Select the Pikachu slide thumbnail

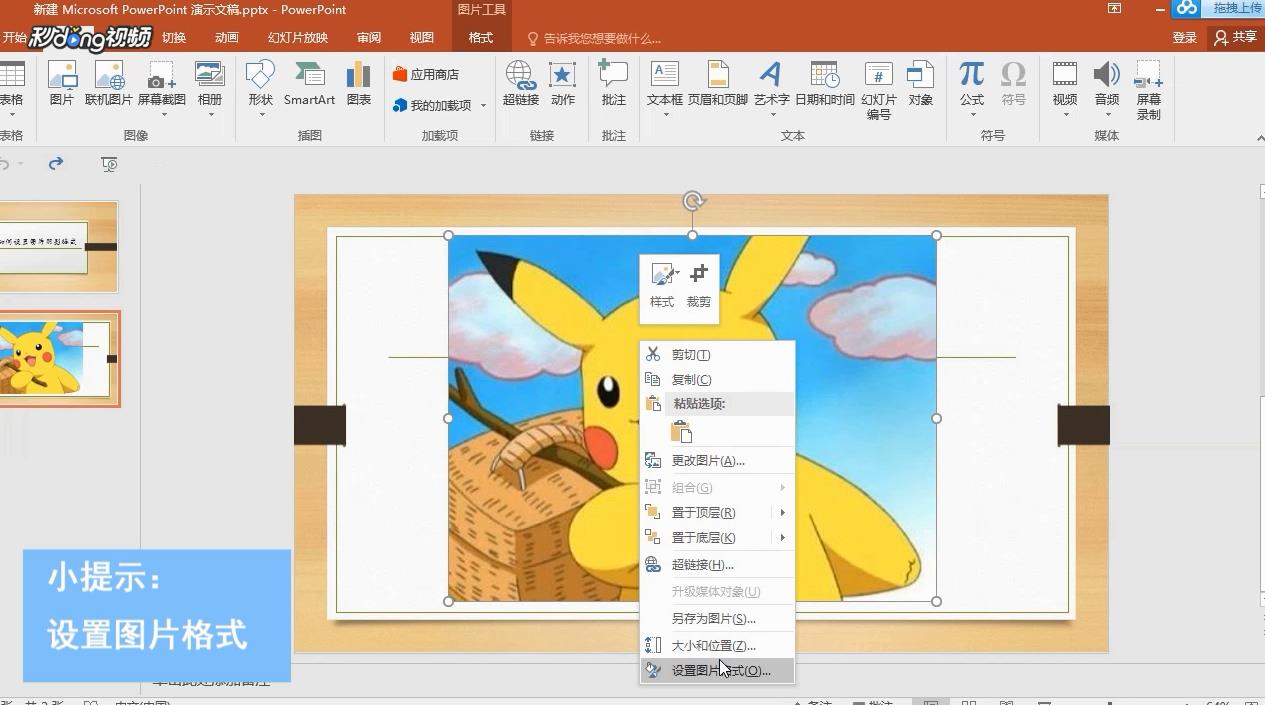pyautogui.click(x=59, y=359)
